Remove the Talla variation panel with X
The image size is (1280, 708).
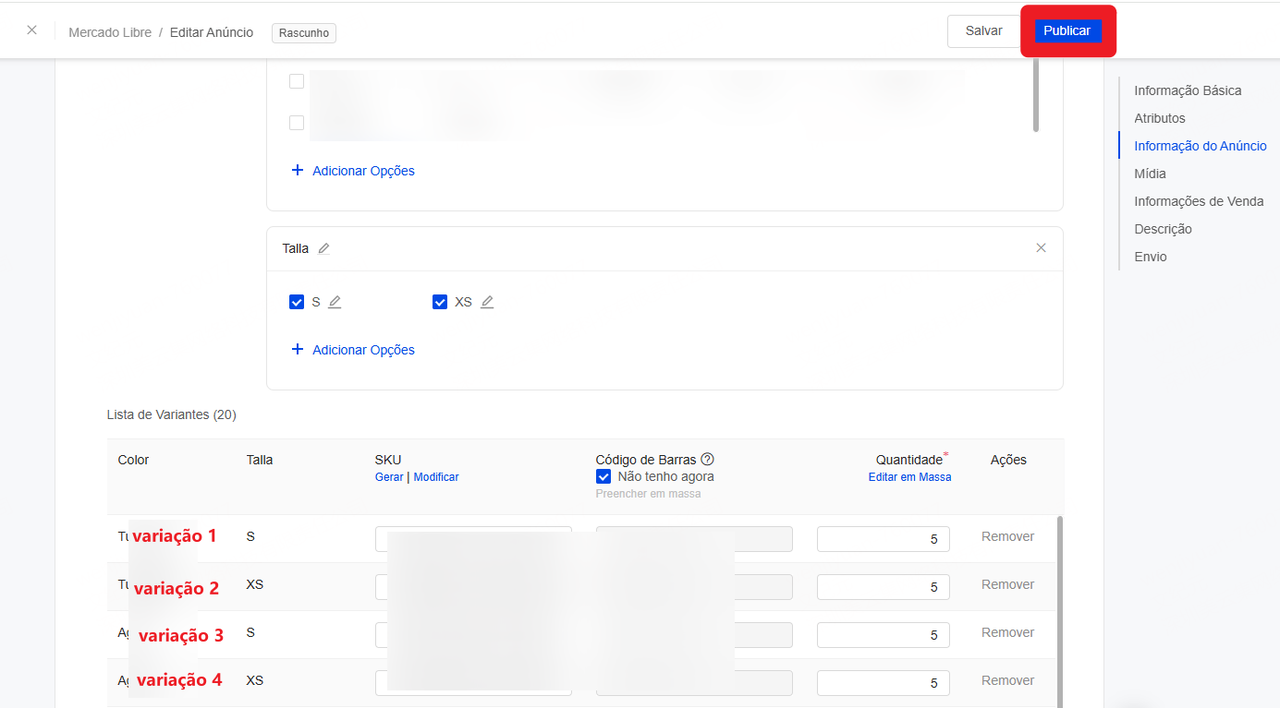pyautogui.click(x=1041, y=248)
